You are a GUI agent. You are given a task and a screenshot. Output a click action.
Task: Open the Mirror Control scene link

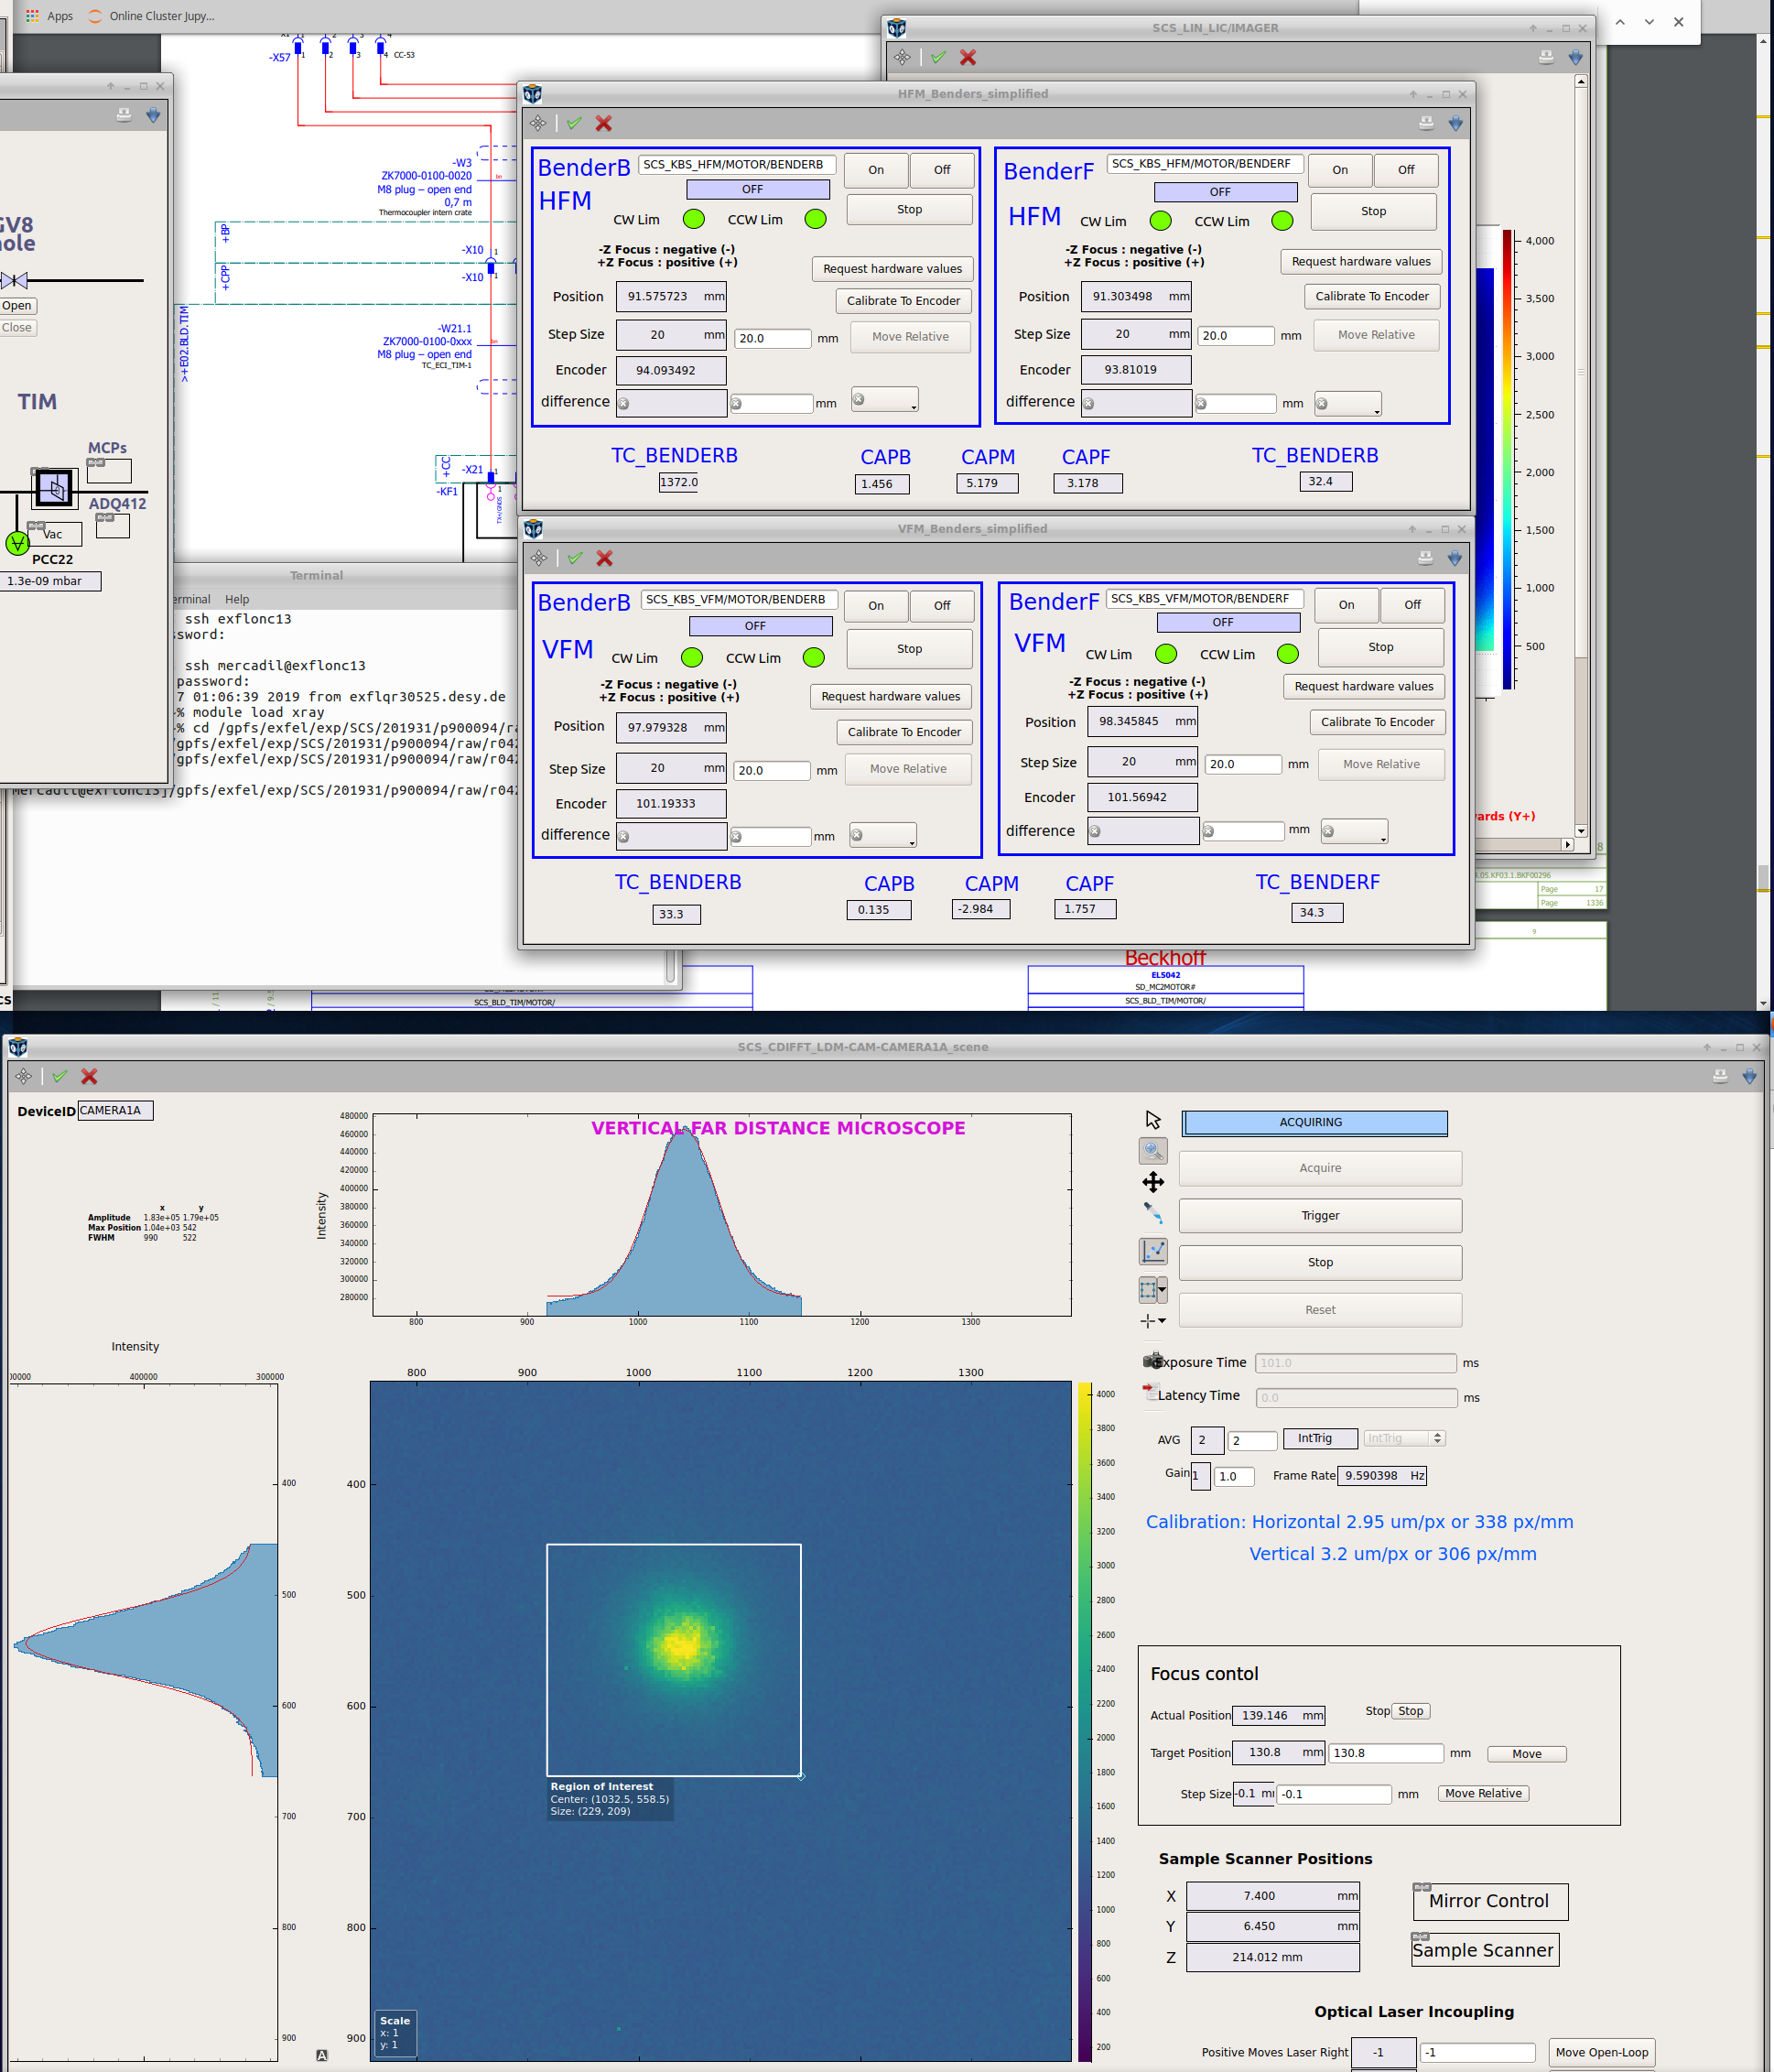coord(1490,1902)
